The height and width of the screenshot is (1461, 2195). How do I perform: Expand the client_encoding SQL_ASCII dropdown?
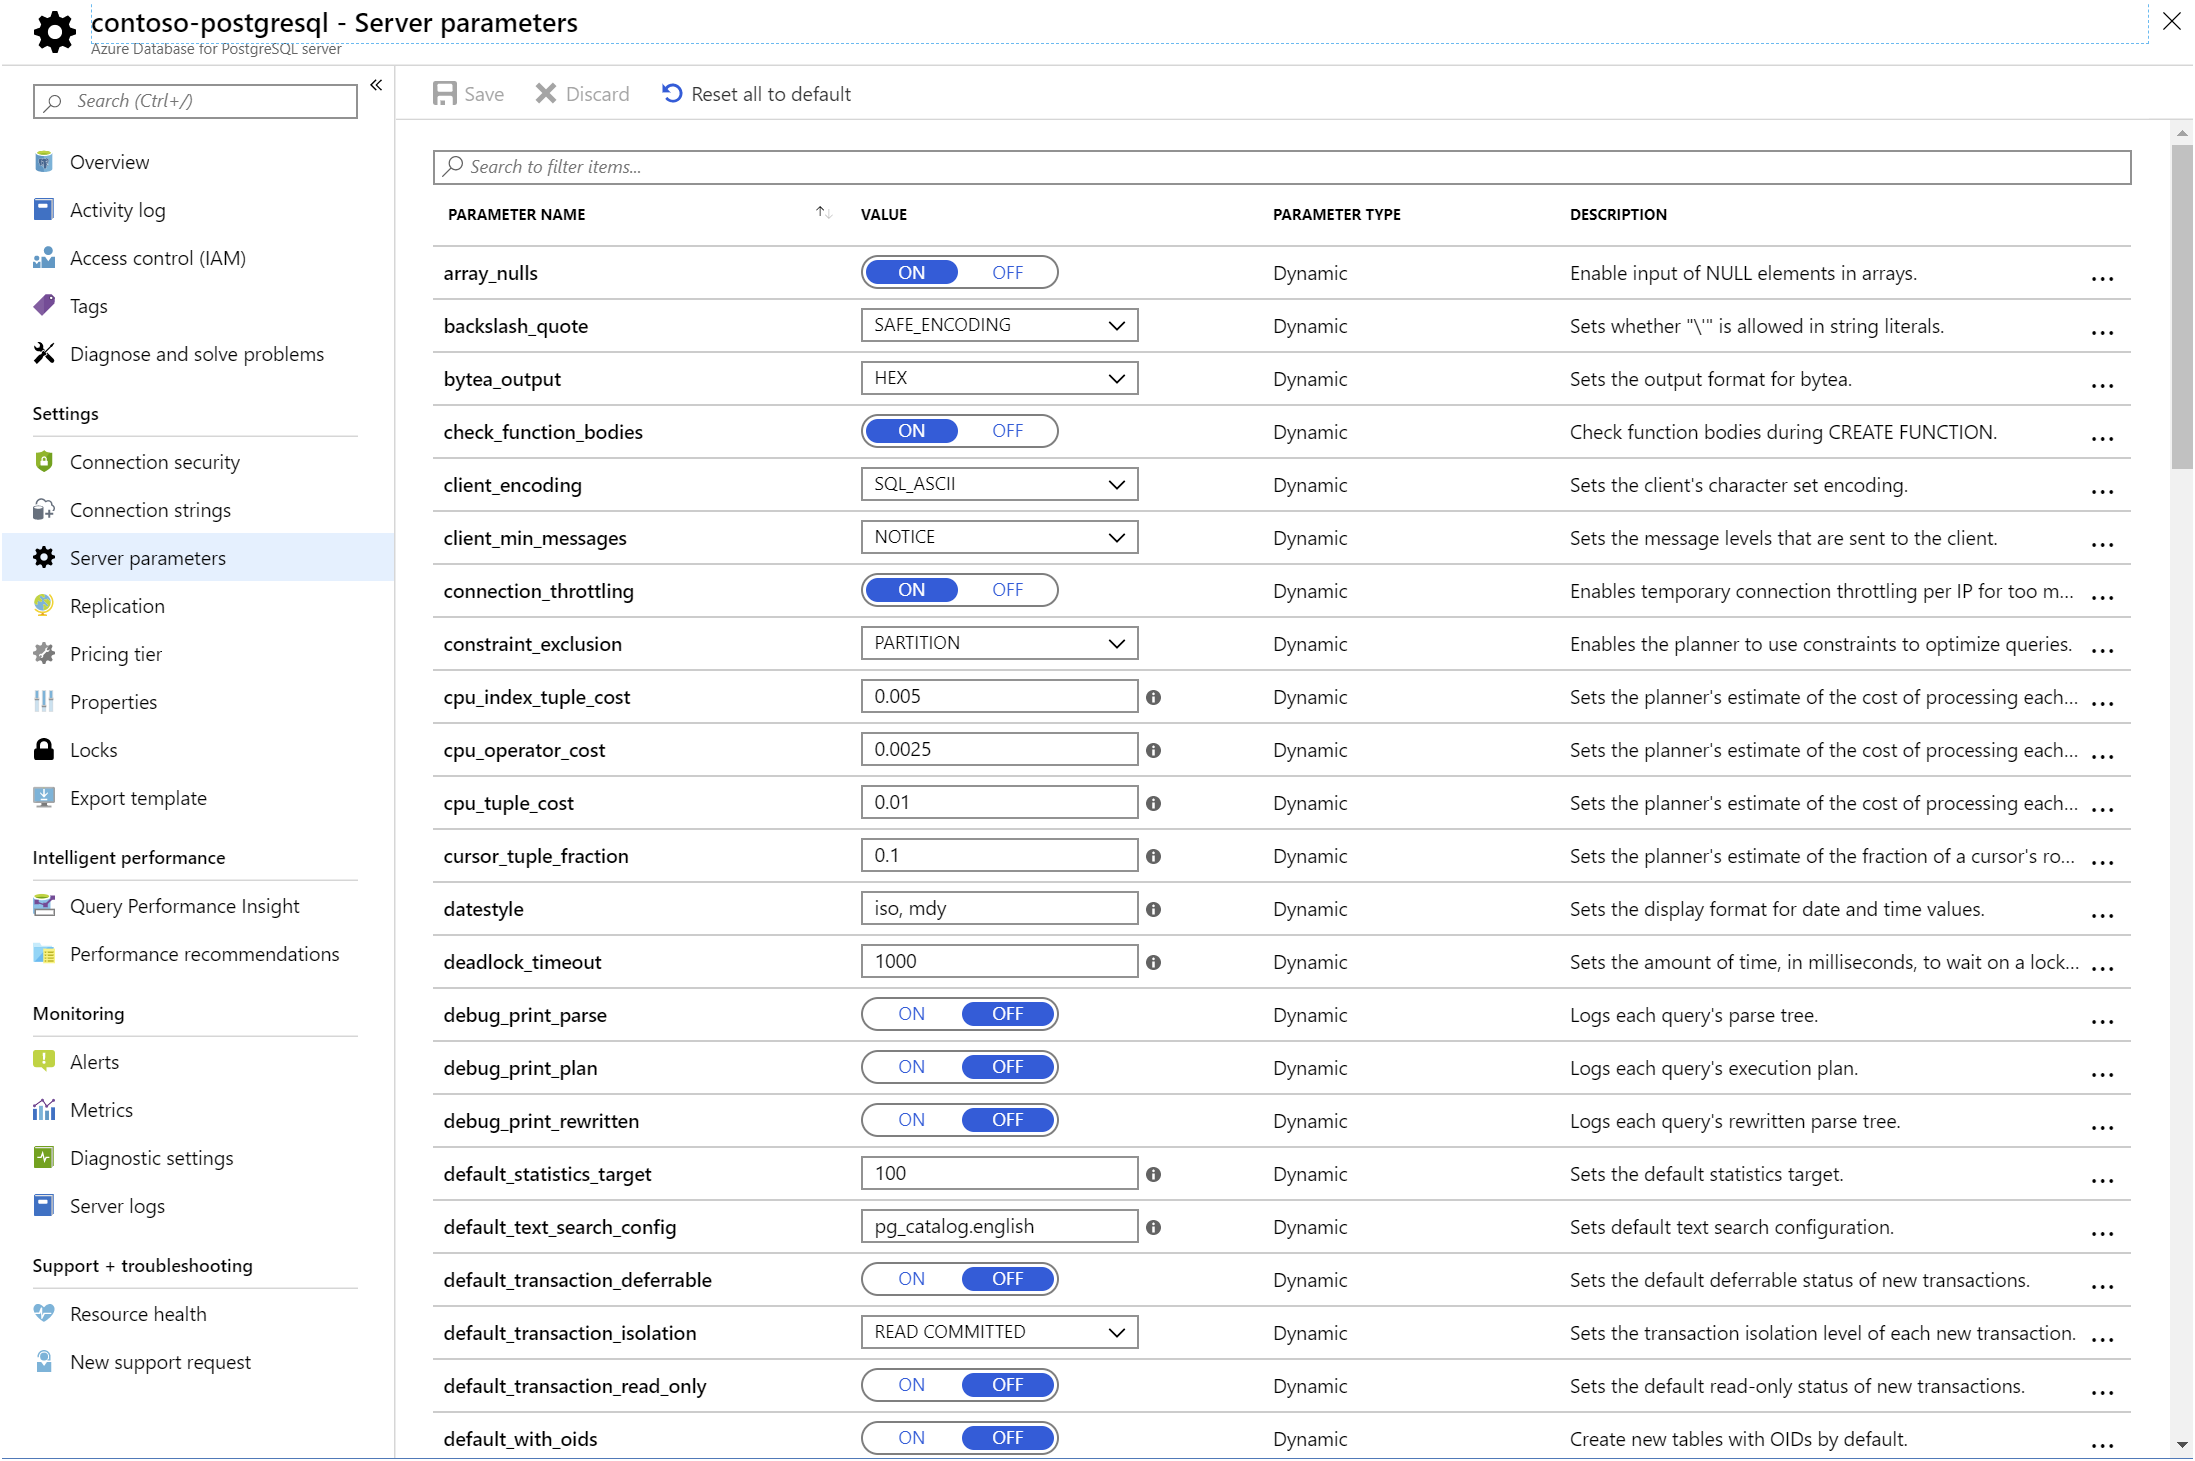click(x=999, y=484)
